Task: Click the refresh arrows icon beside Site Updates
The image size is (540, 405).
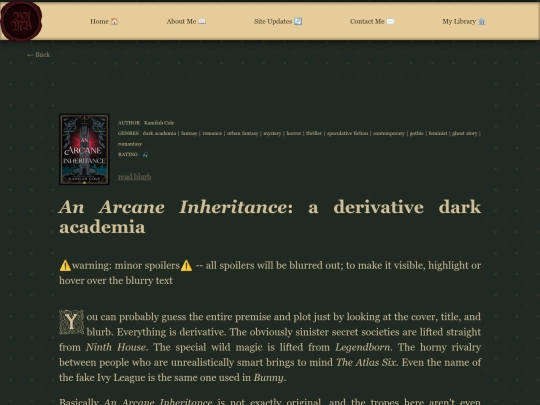Action: coord(298,21)
